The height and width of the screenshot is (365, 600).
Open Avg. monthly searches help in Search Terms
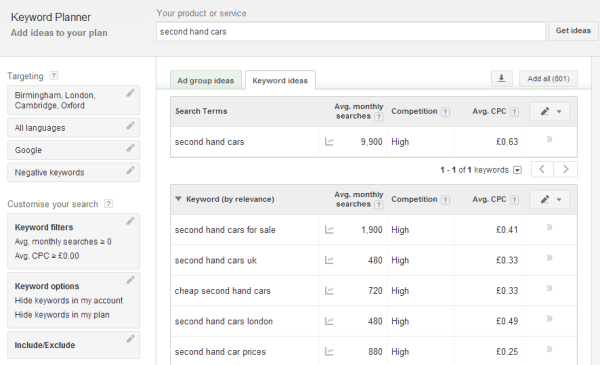pos(378,117)
